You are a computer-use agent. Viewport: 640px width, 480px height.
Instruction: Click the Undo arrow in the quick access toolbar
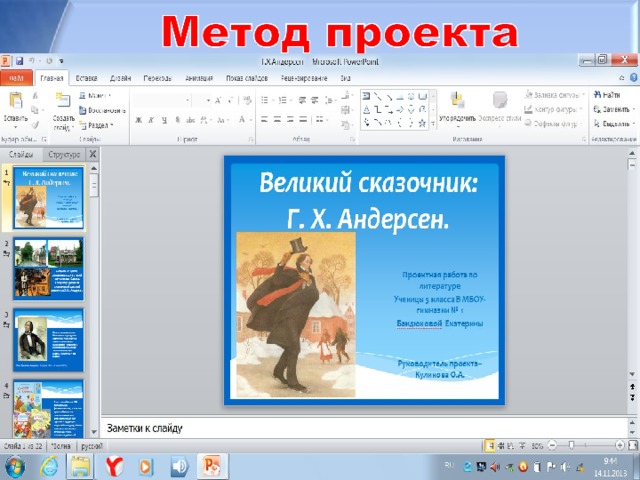(32, 61)
